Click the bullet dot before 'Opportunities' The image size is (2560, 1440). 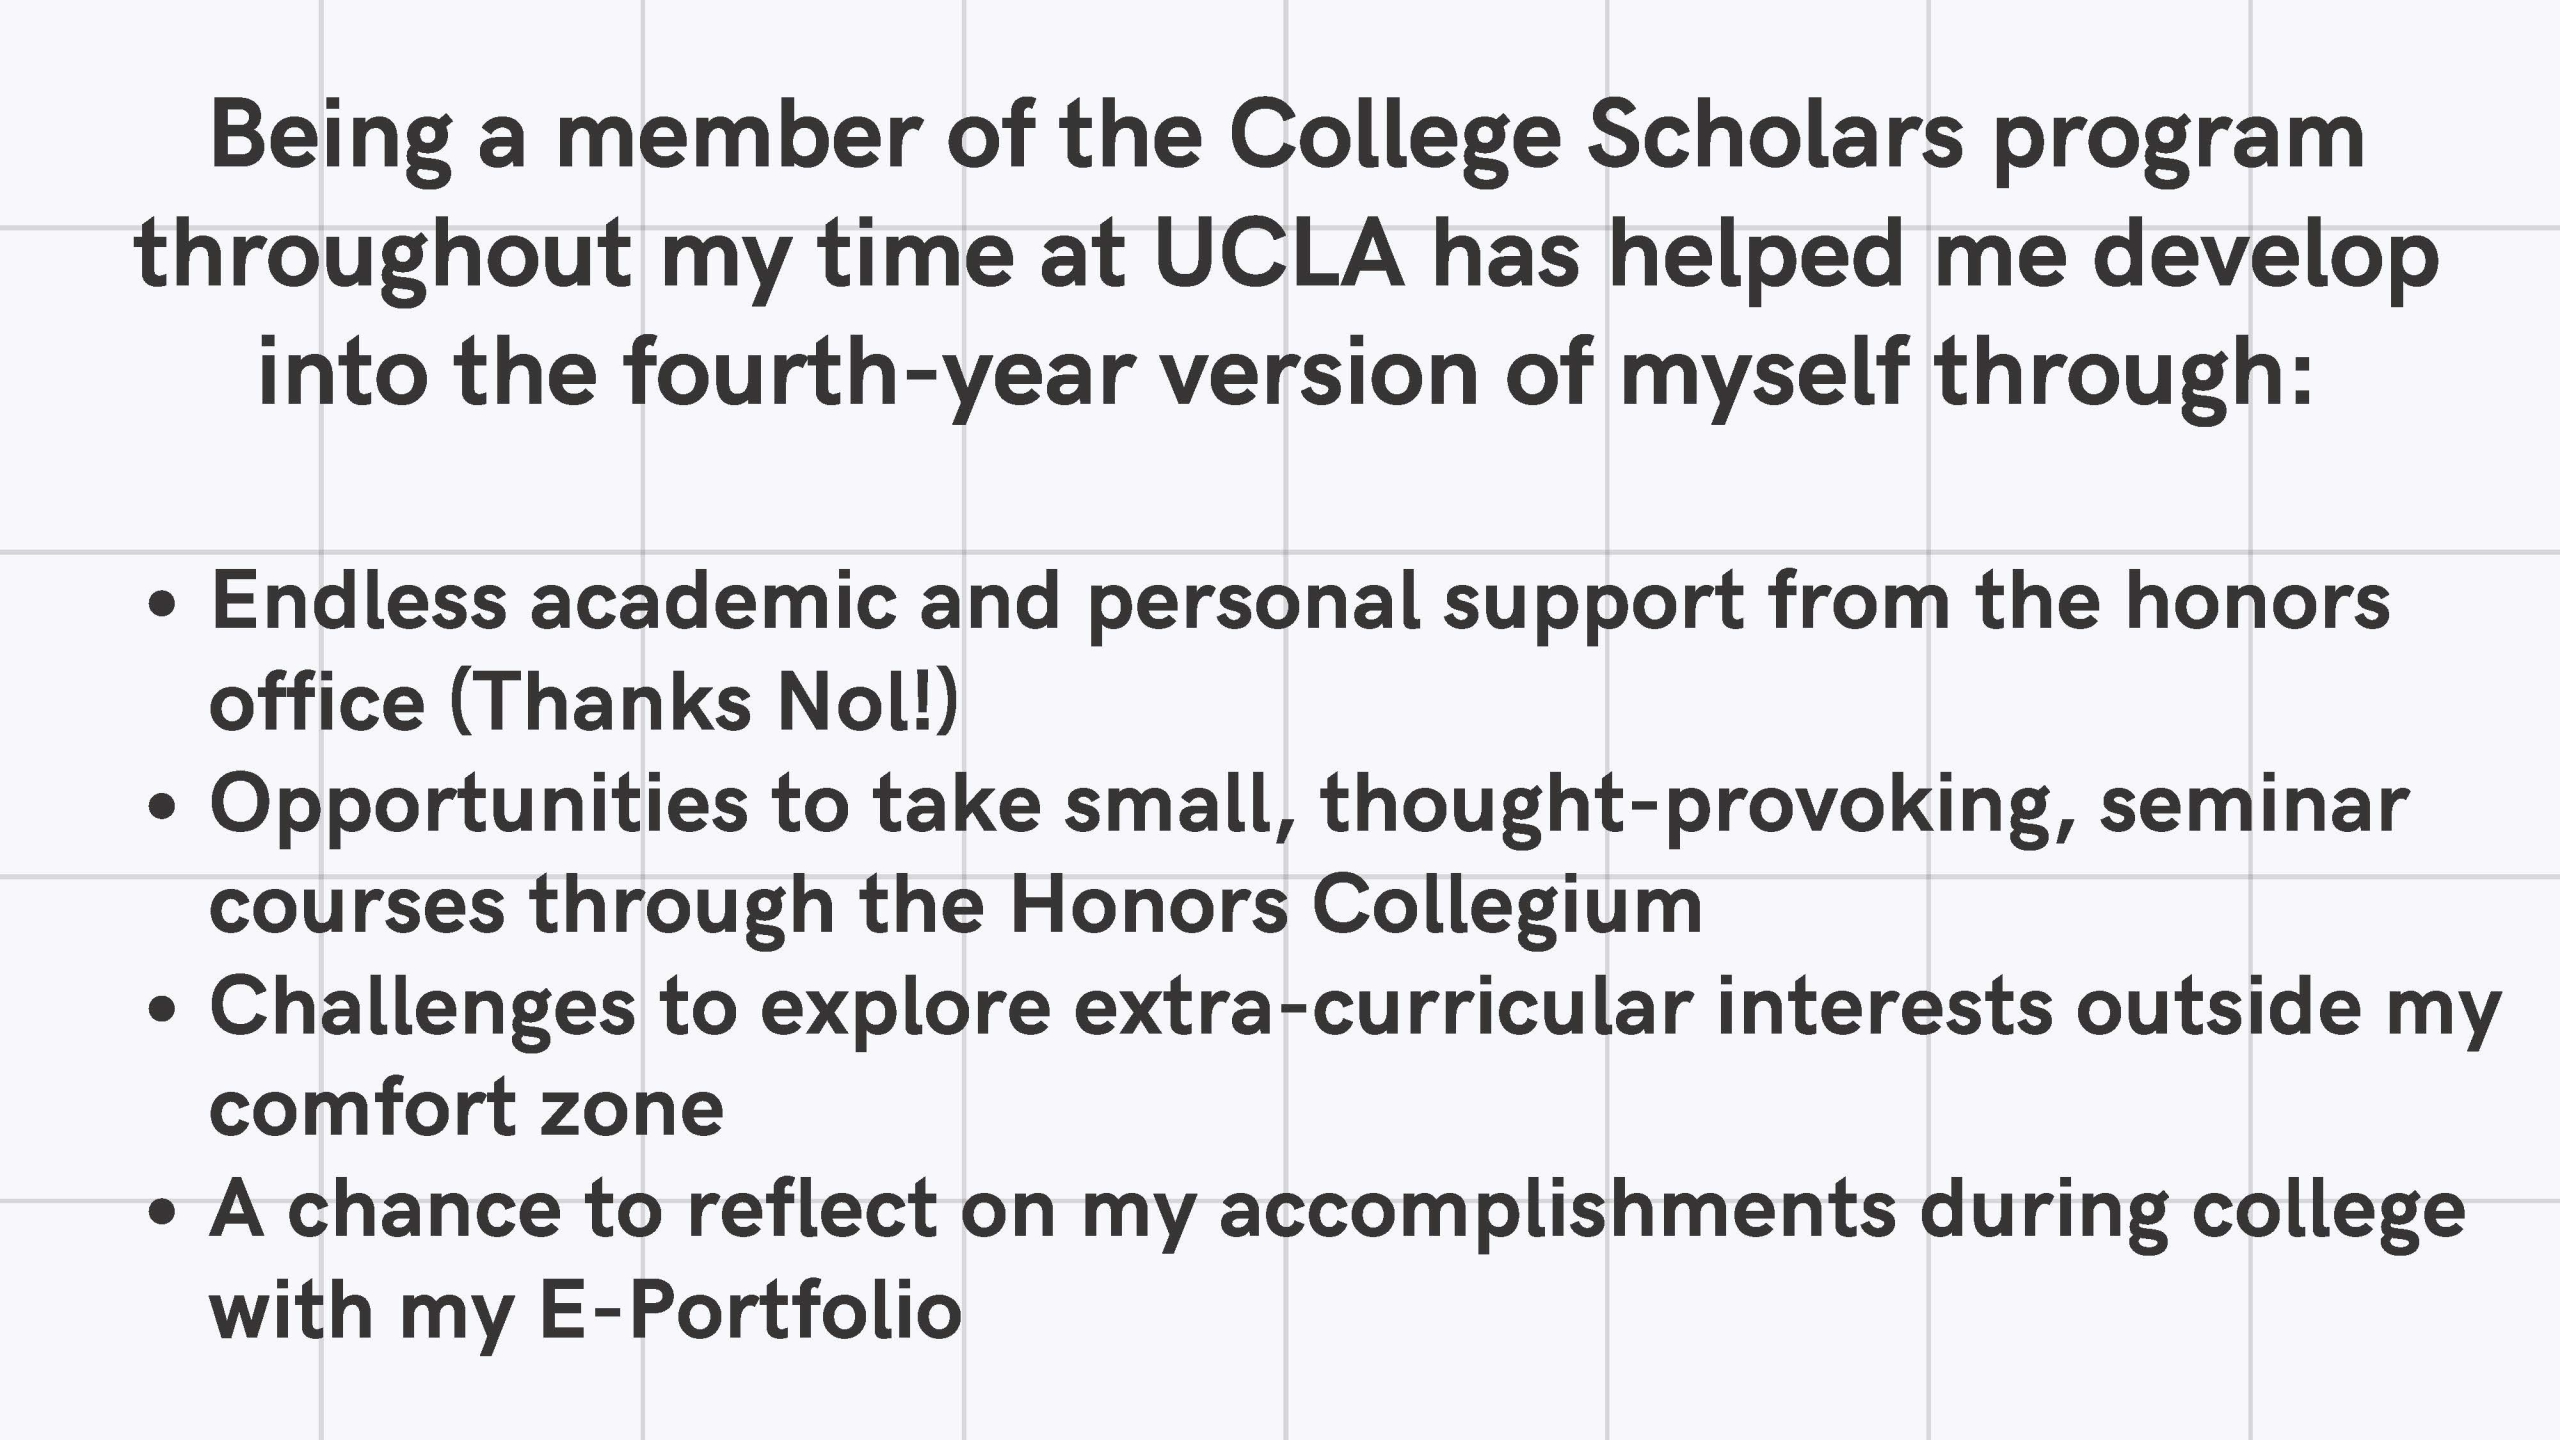pos(161,807)
